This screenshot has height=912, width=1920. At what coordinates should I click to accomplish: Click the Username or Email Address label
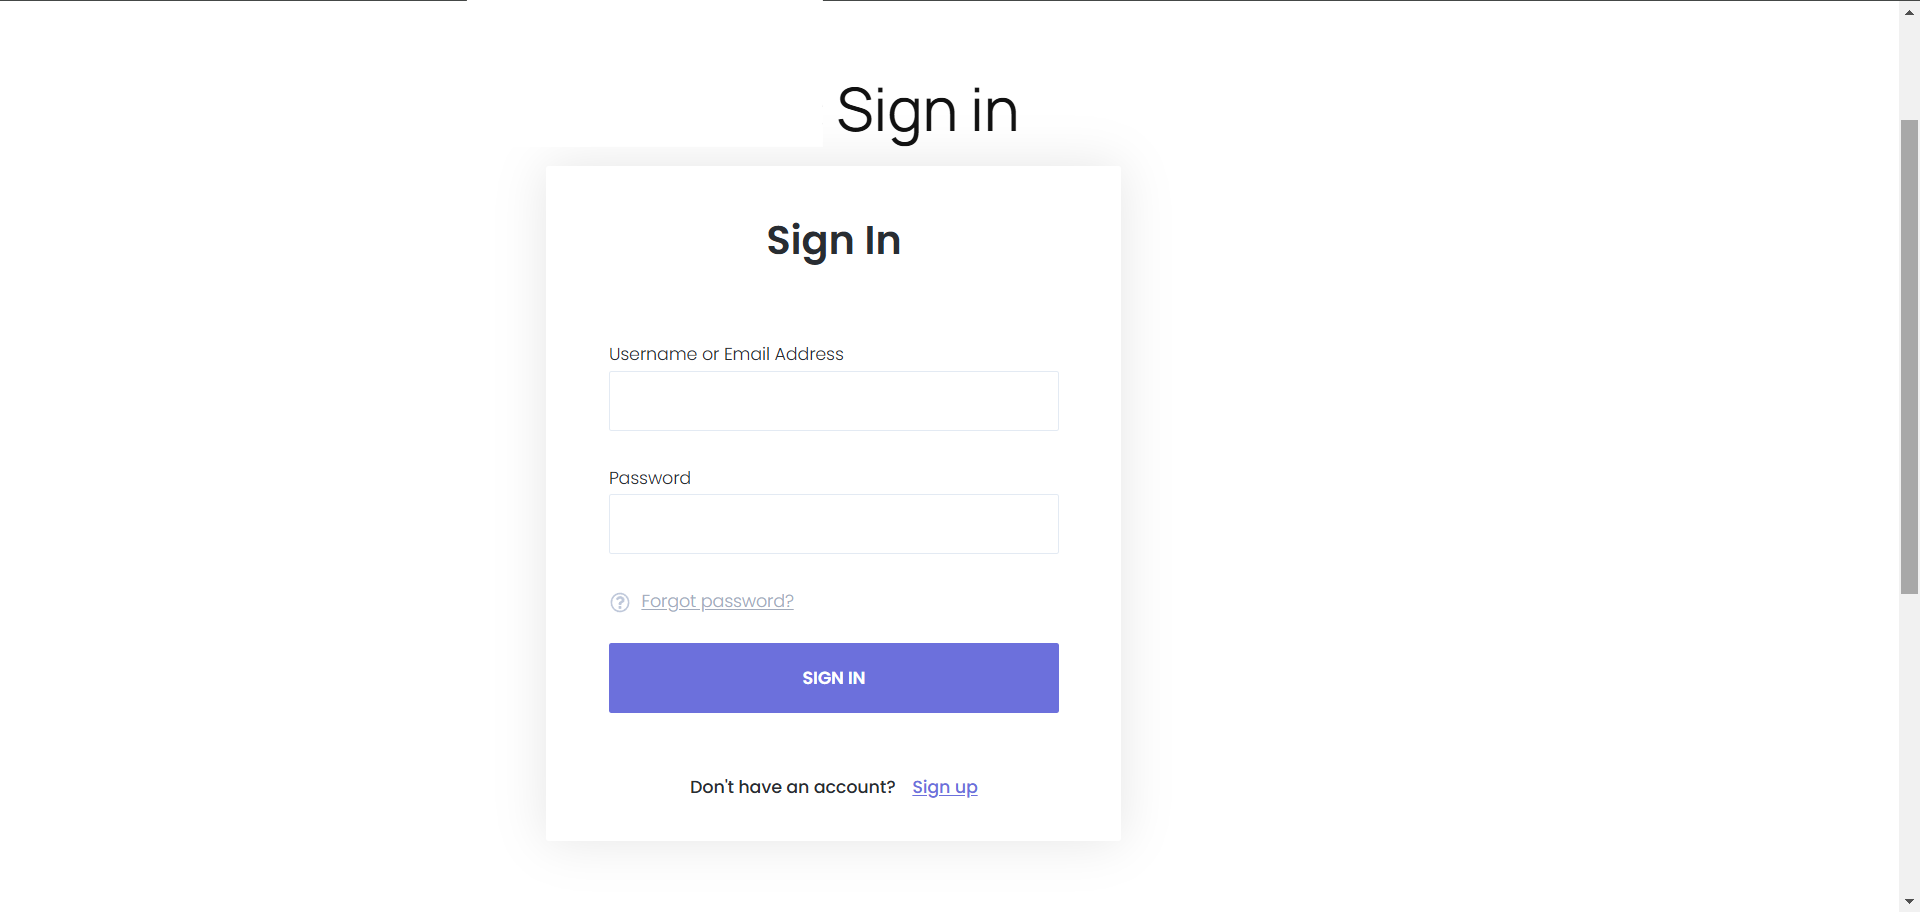[726, 354]
